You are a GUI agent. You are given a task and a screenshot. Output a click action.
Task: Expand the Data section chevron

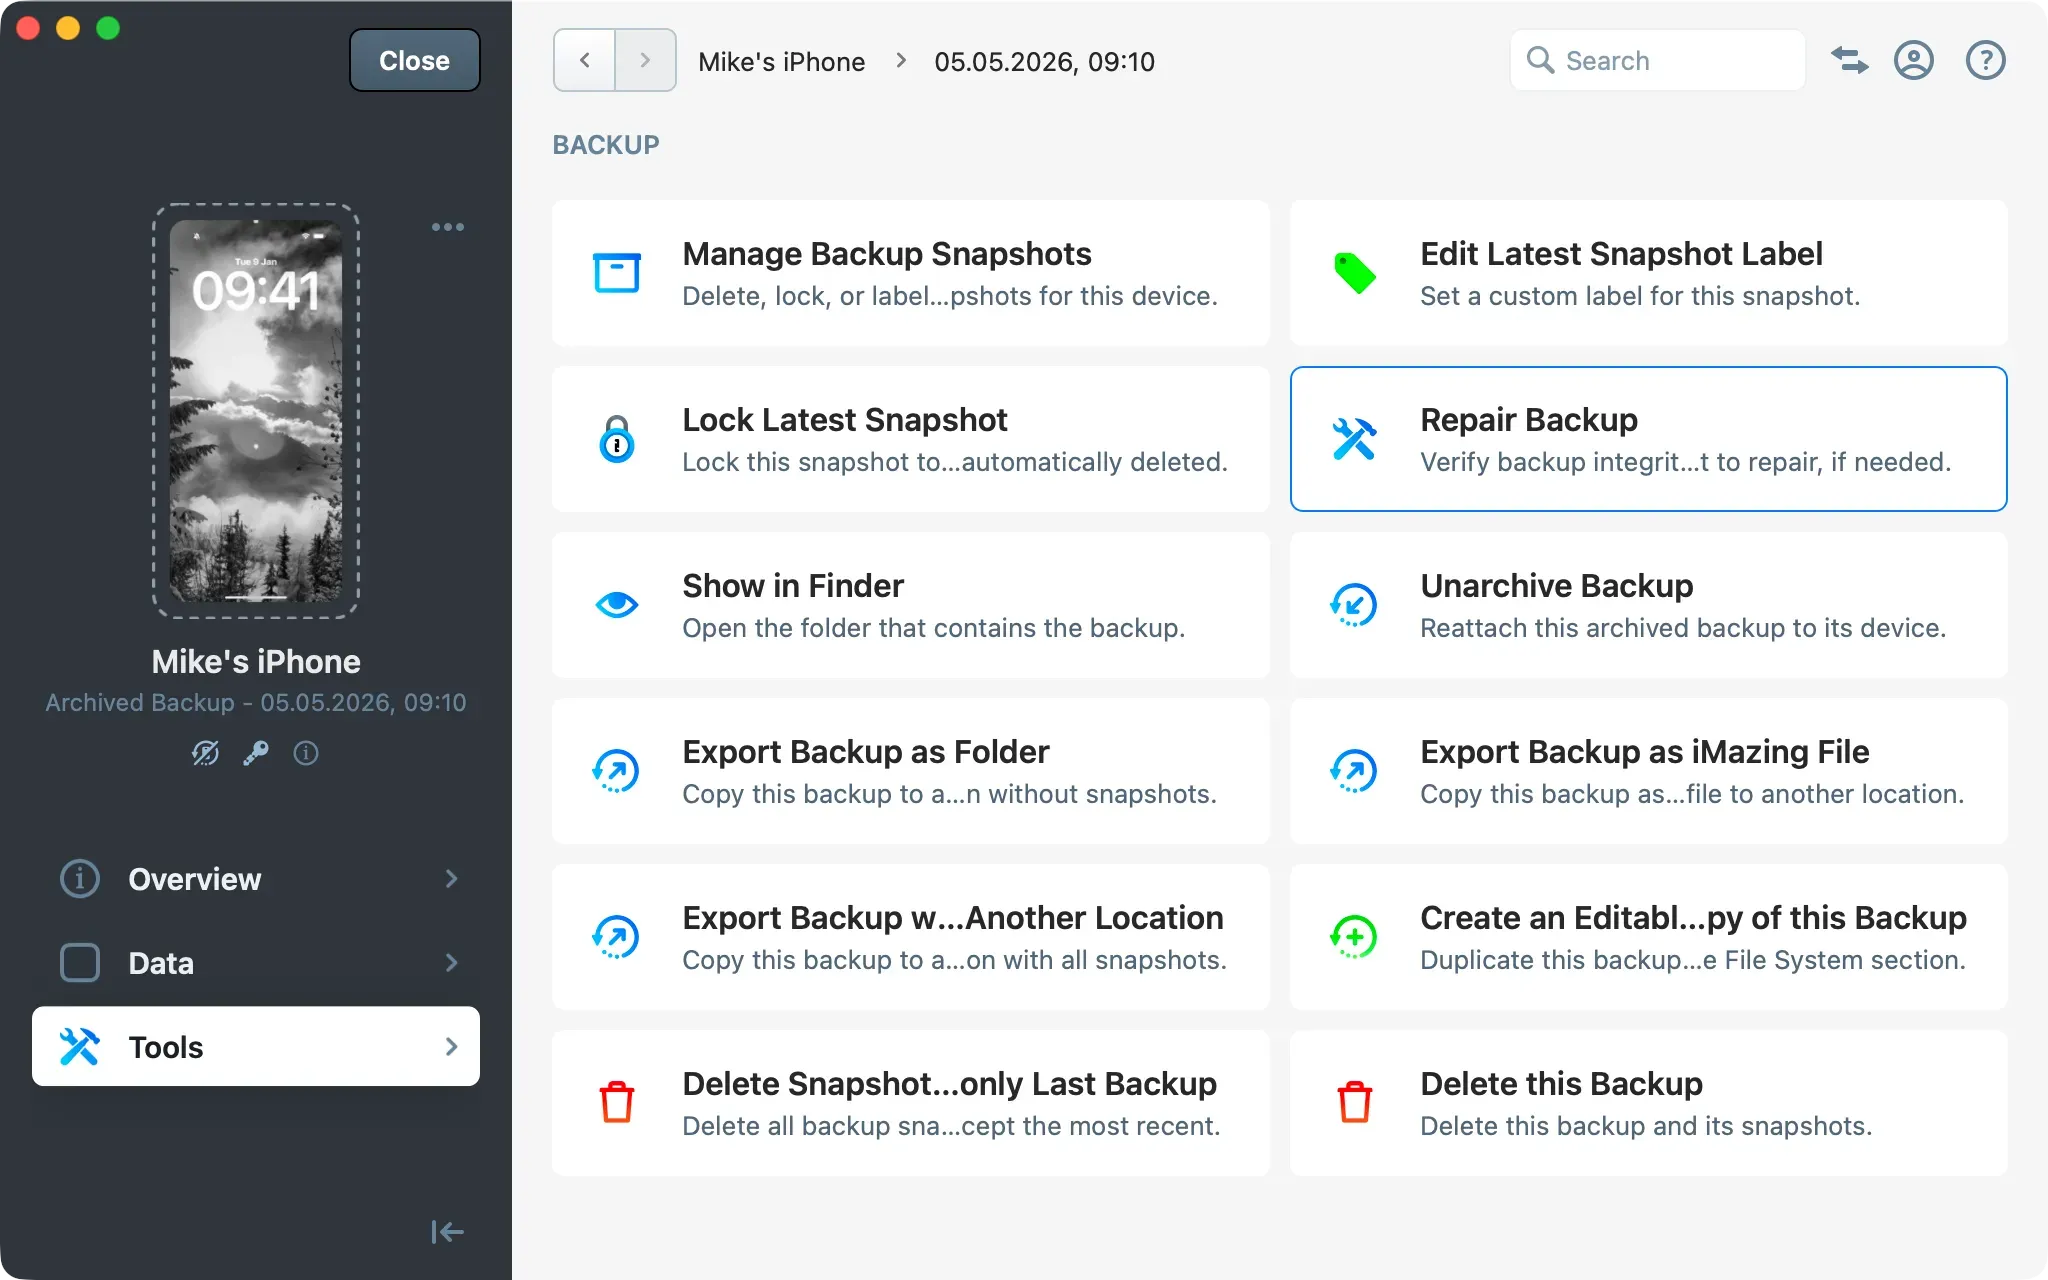pos(451,963)
